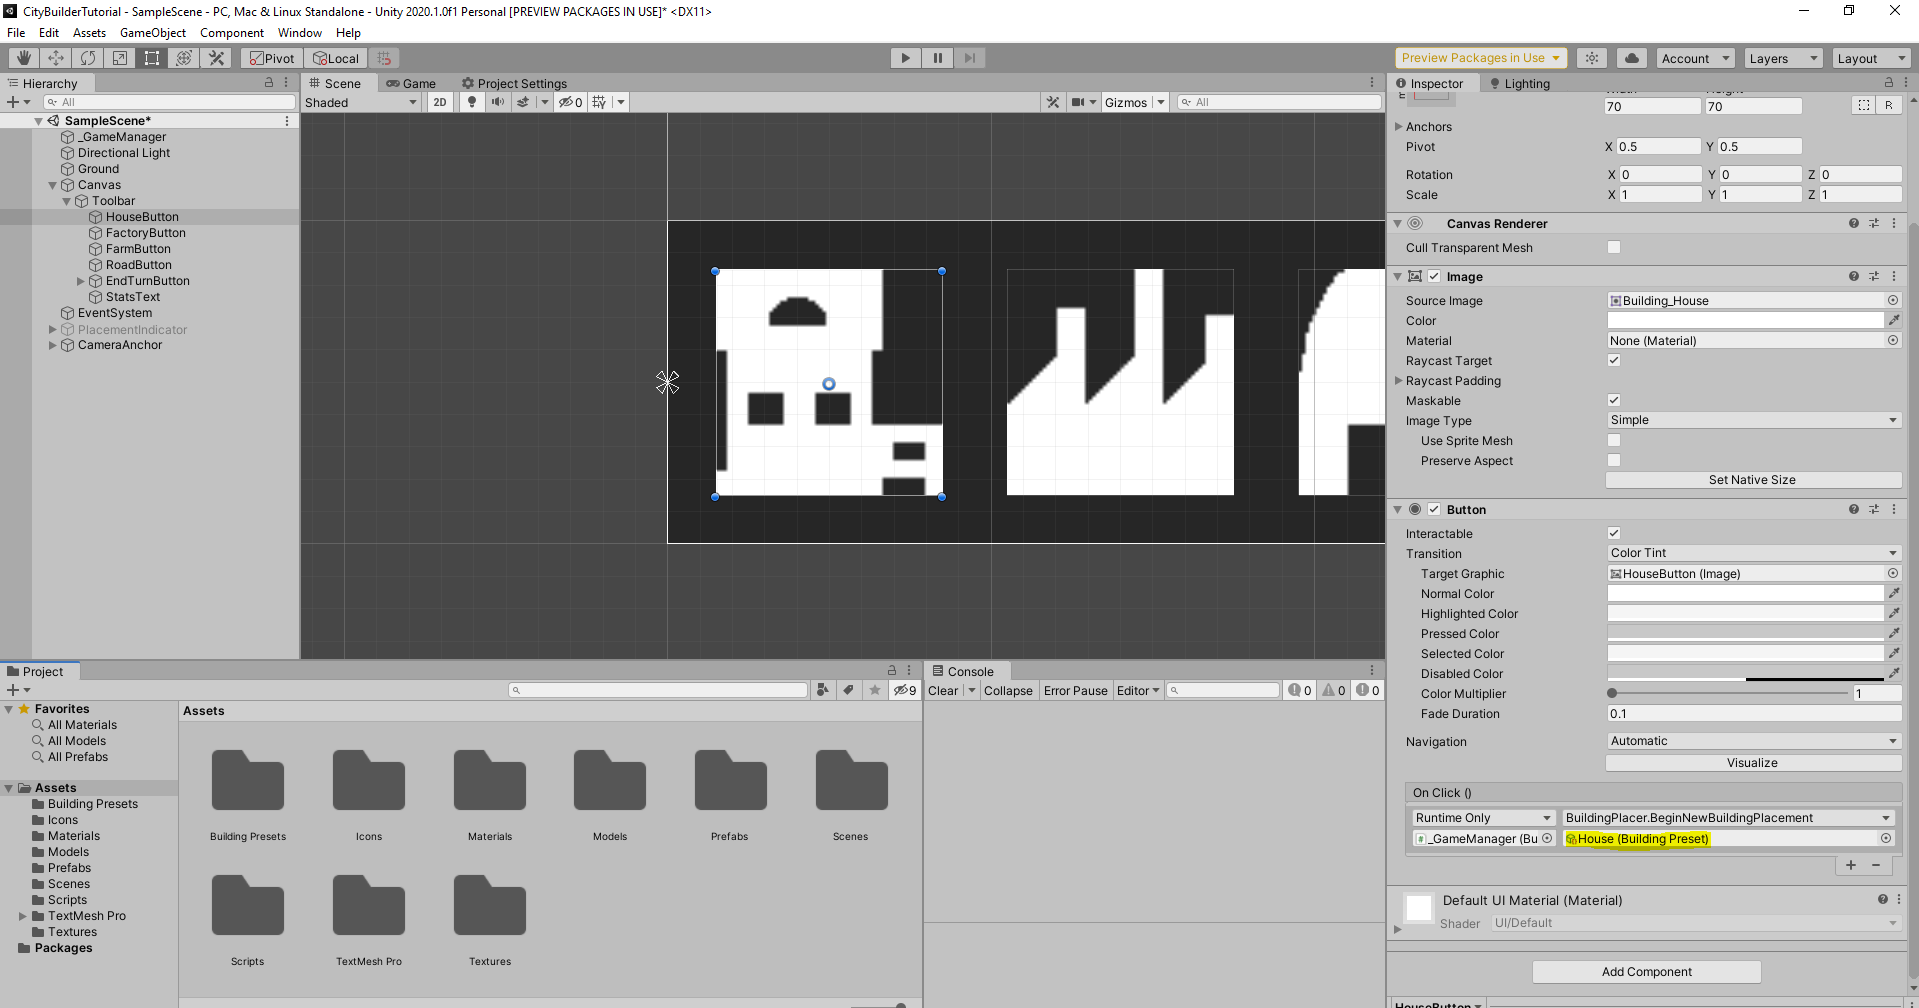Toggle 2D scene view mode
This screenshot has height=1008, width=1919.
440,102
